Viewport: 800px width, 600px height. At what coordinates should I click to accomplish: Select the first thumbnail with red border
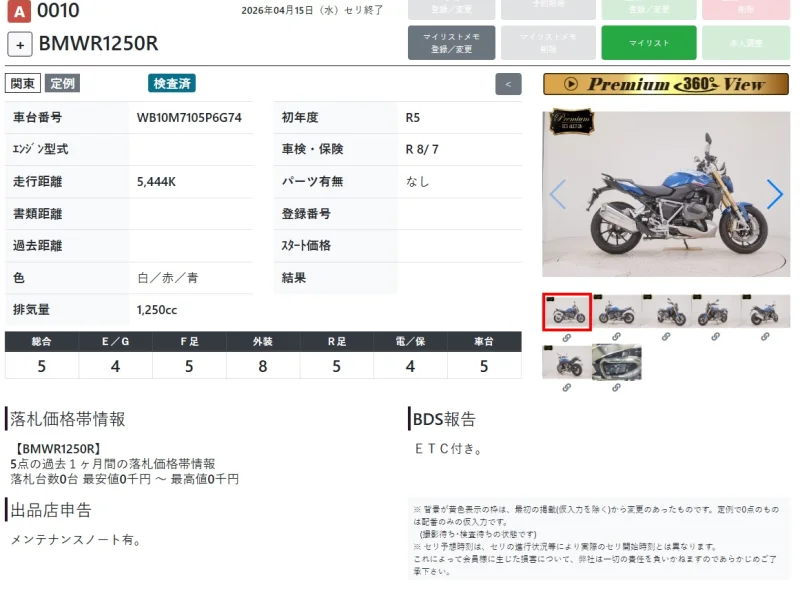(x=567, y=311)
